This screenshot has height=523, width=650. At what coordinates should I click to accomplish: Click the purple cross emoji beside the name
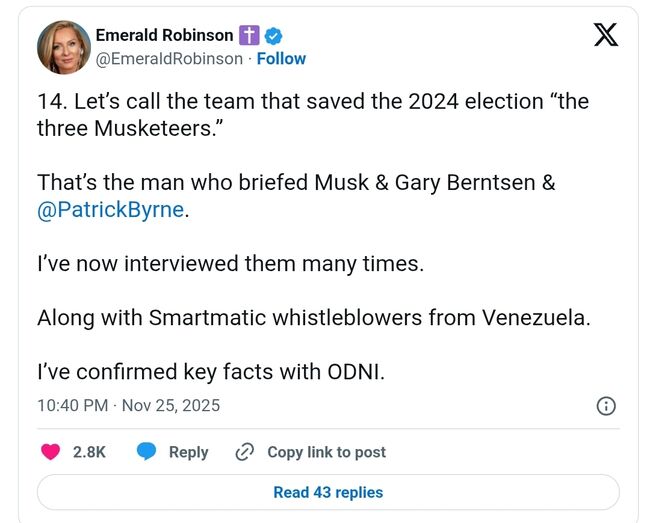[249, 36]
